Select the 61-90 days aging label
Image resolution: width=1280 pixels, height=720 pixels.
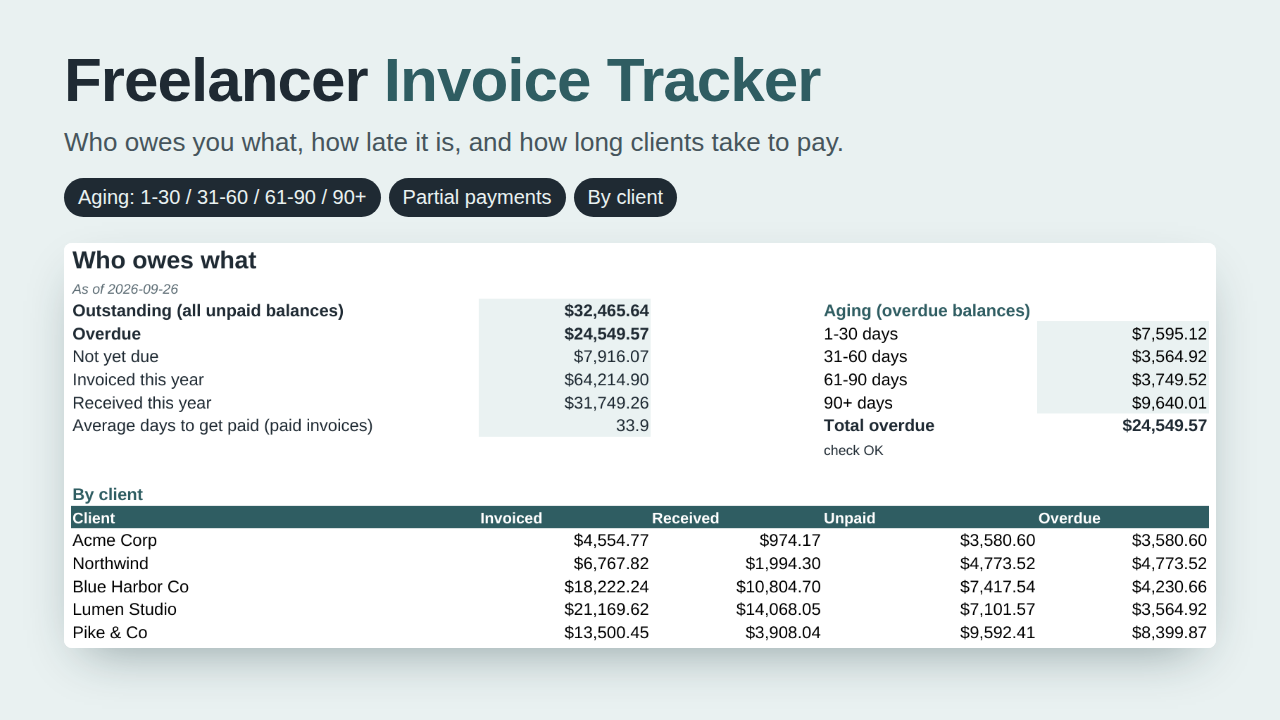(x=866, y=380)
